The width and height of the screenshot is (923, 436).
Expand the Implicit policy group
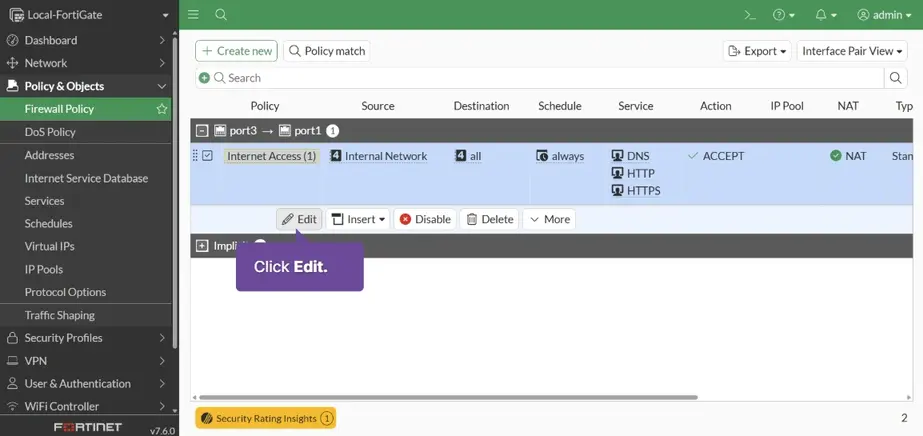[x=202, y=246]
